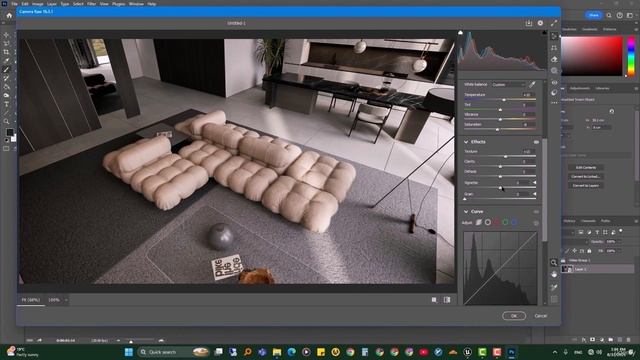
Task: Click the Windows Start button
Action: pyautogui.click(x=129, y=352)
